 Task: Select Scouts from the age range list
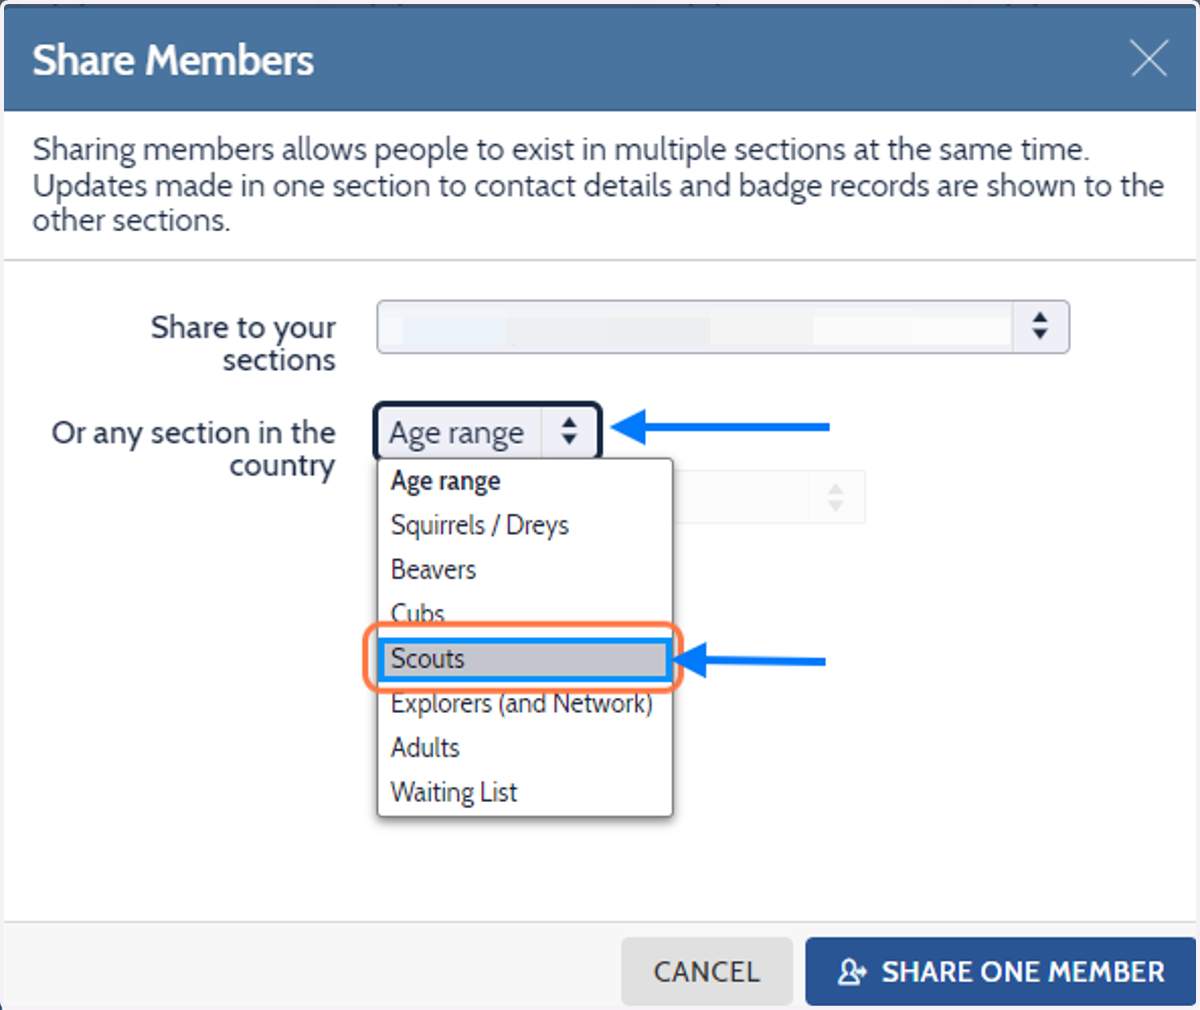pos(524,659)
